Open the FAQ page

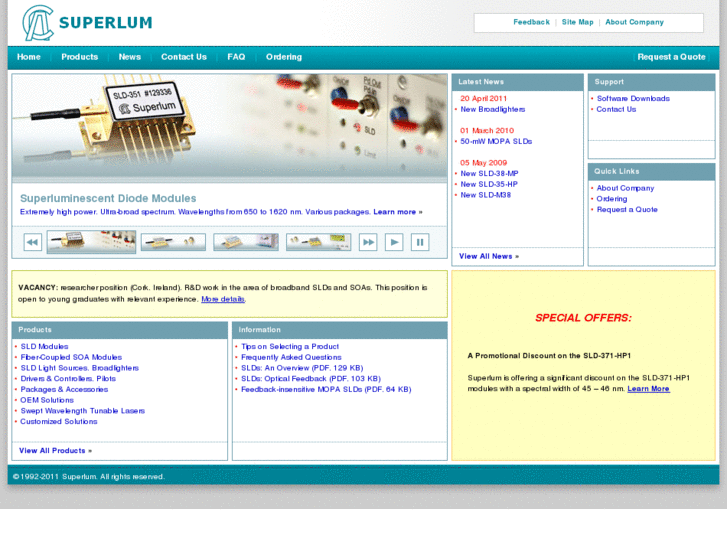[x=236, y=57]
